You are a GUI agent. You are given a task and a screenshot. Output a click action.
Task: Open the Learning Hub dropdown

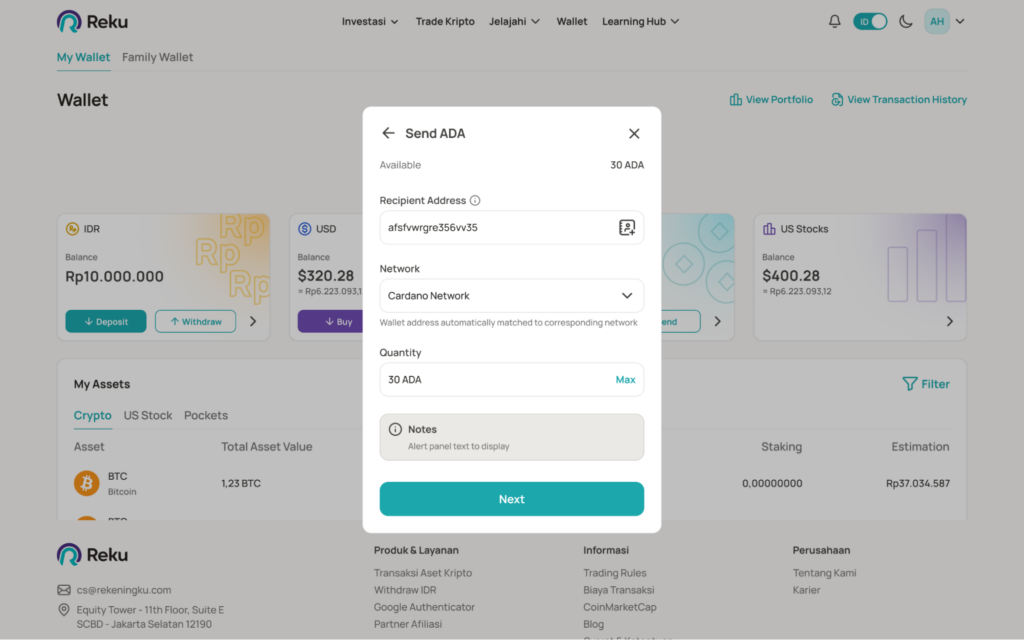click(x=640, y=21)
